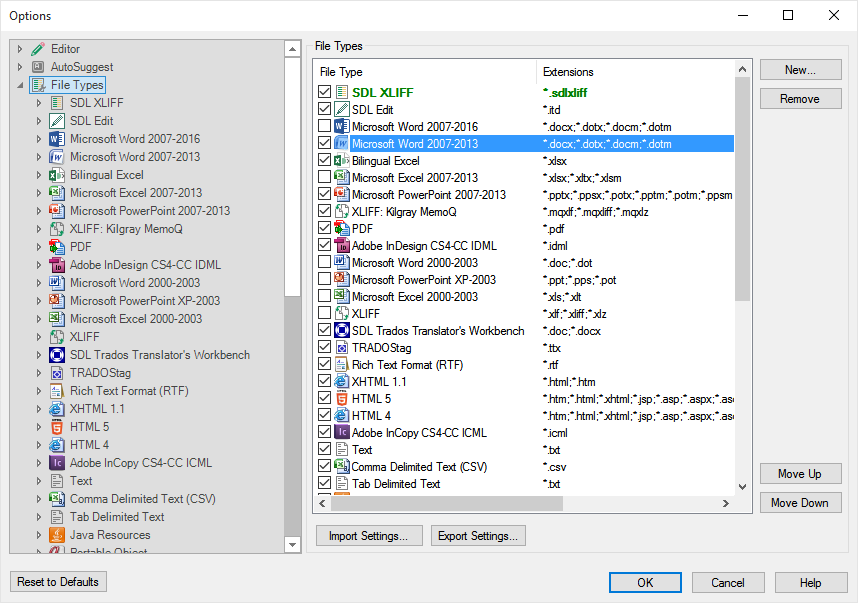Viewport: 858px width, 603px height.
Task: Collapse the File Types tree node
Action: (x=20, y=85)
